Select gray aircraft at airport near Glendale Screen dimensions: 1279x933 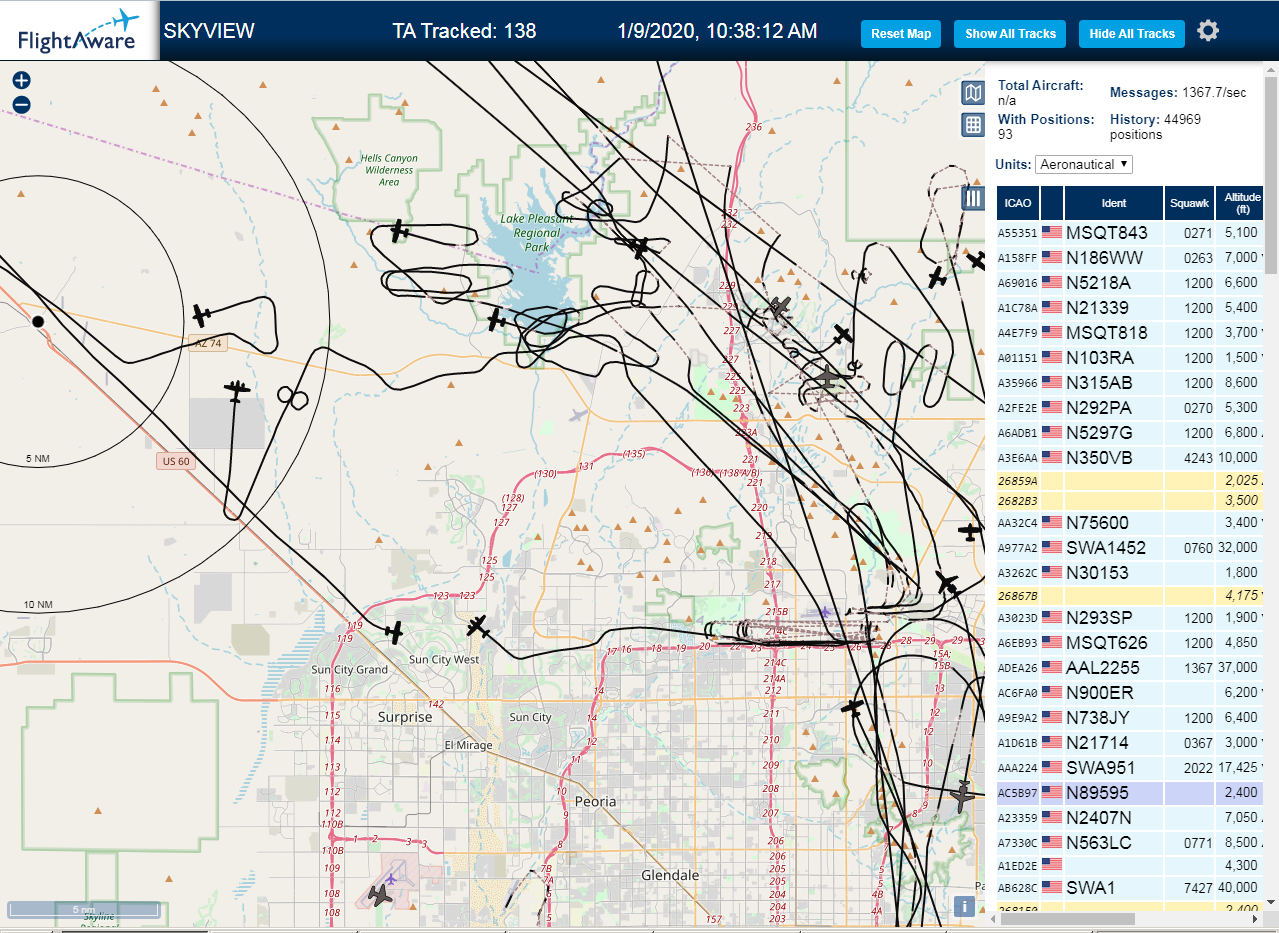(x=380, y=894)
